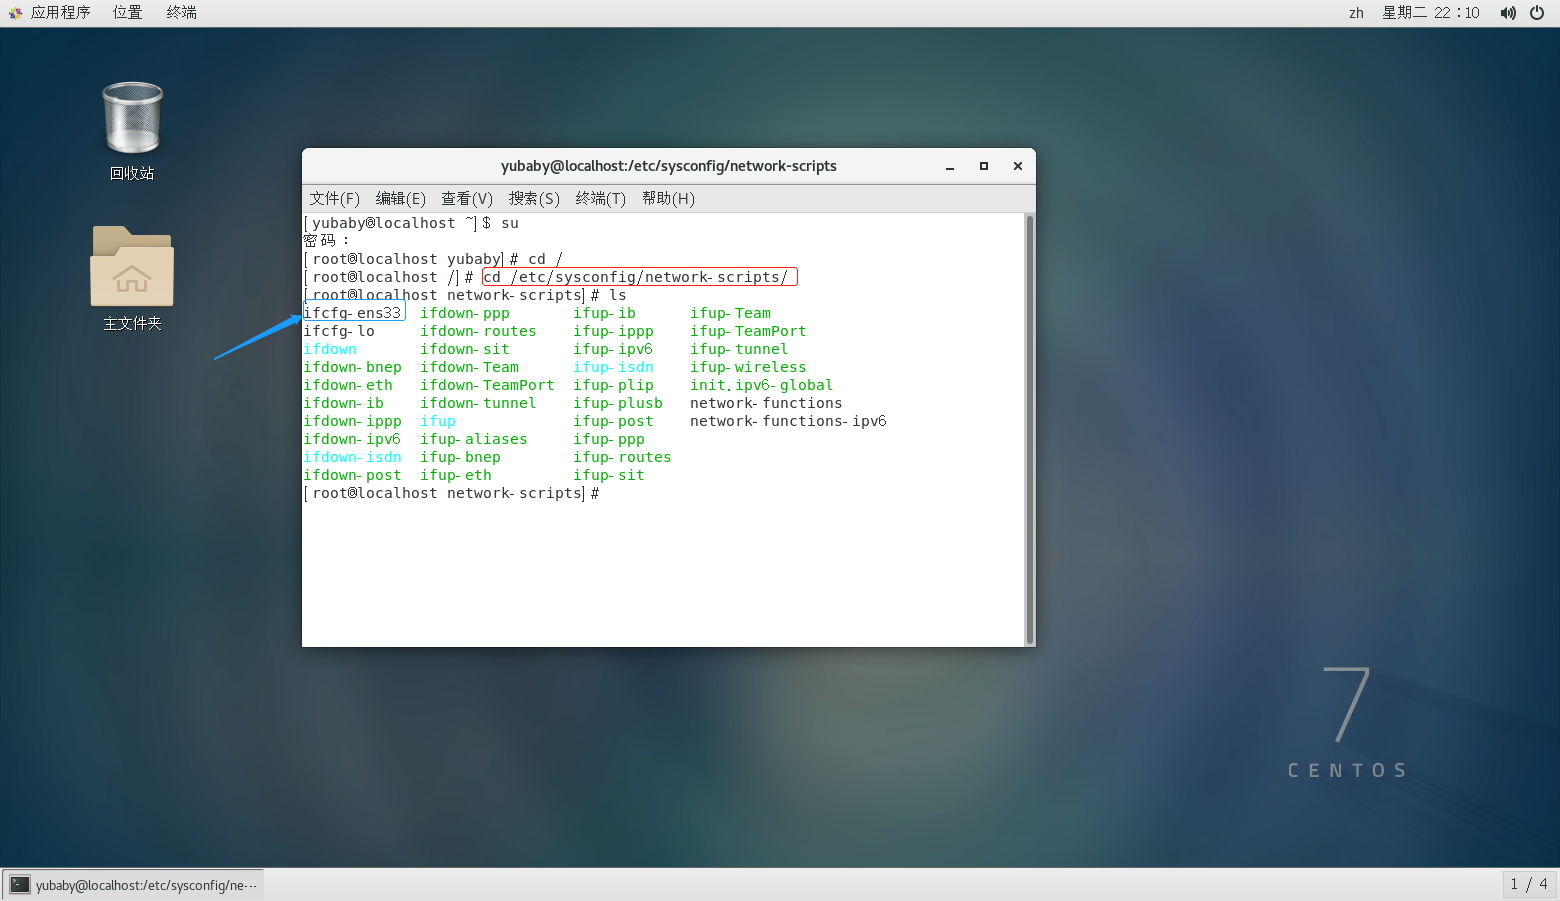The image size is (1560, 901).
Task: Click the terminal icon in taskbar
Action: [x=19, y=884]
